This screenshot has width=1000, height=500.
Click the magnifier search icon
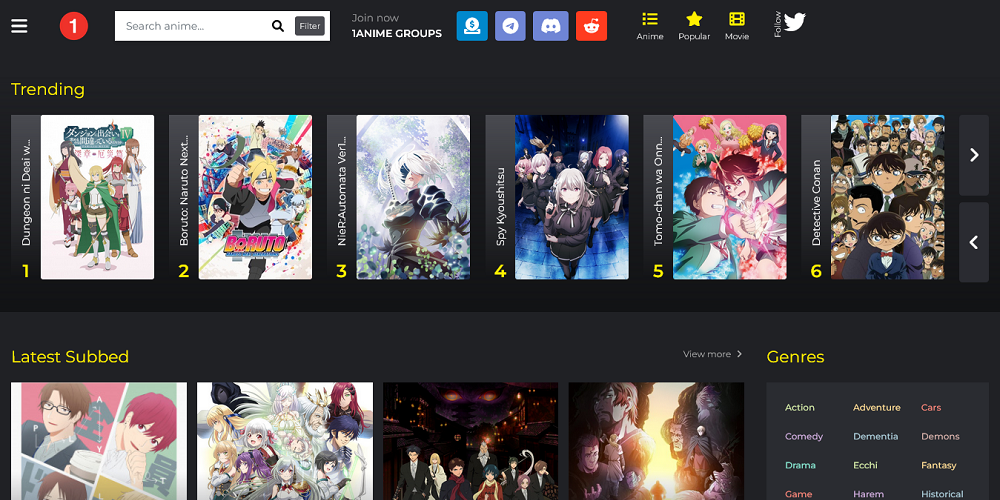coord(277,26)
